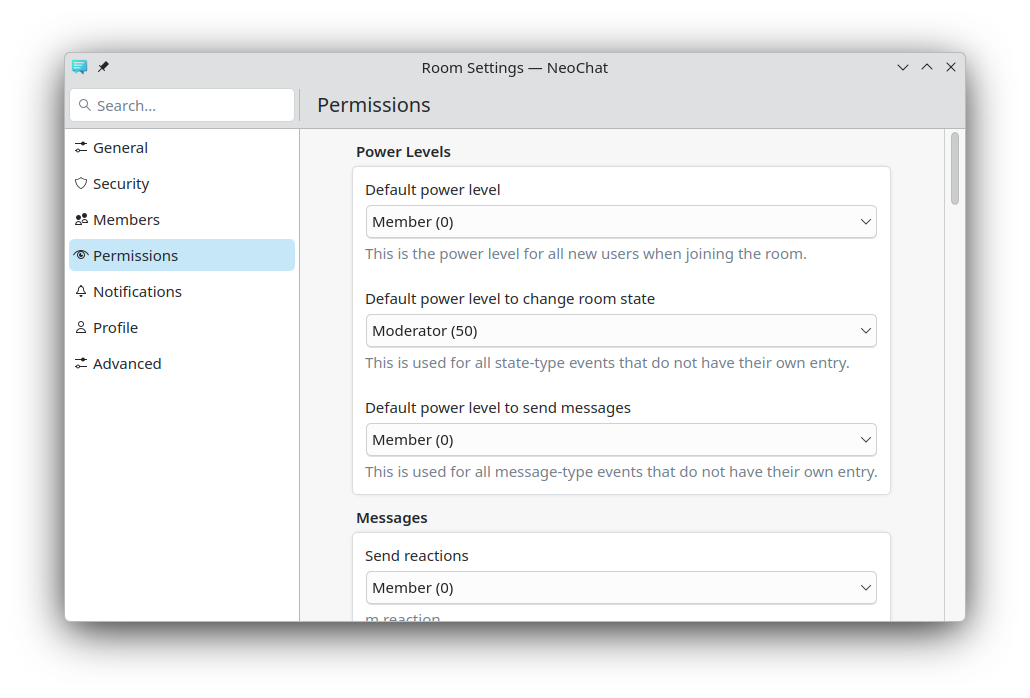Open the Send reactions dropdown
This screenshot has height=698, width=1030.
click(x=621, y=588)
